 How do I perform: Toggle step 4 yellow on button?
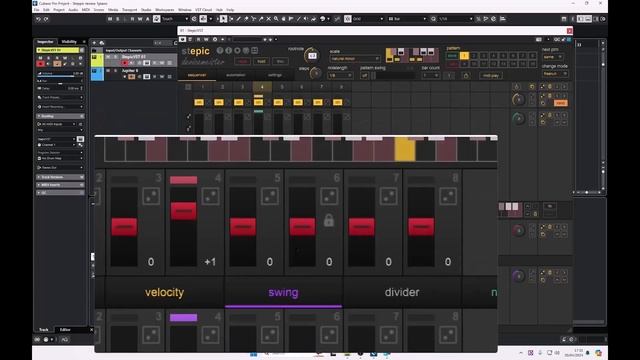[258, 102]
